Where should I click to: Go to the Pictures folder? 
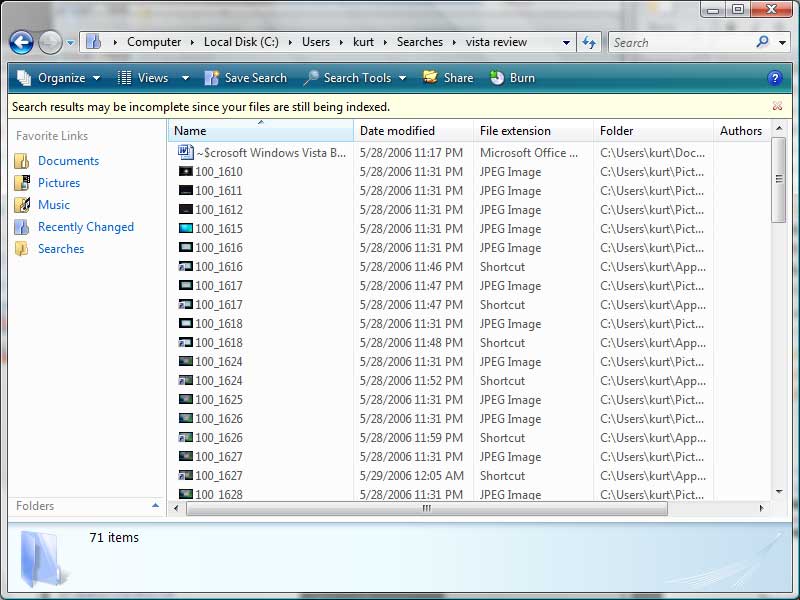tap(62, 182)
